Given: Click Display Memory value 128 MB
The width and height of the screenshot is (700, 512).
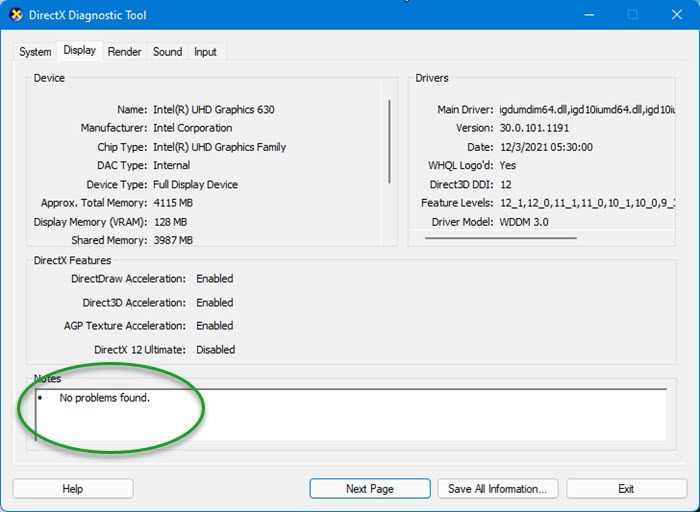Looking at the screenshot, I should click(170, 222).
